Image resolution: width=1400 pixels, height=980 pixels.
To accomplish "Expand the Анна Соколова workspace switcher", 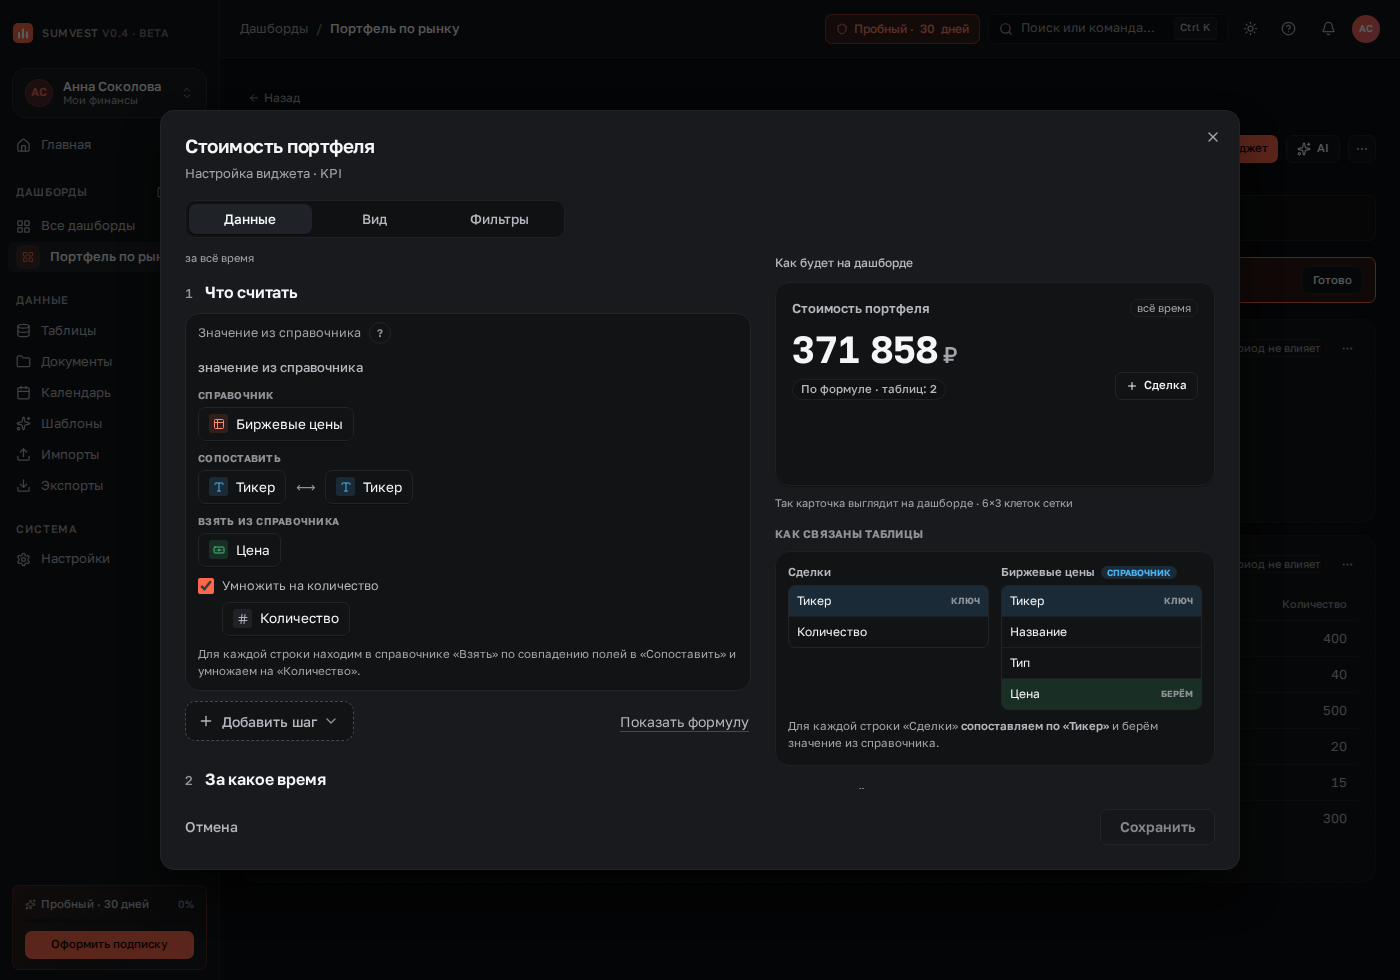I will (109, 93).
